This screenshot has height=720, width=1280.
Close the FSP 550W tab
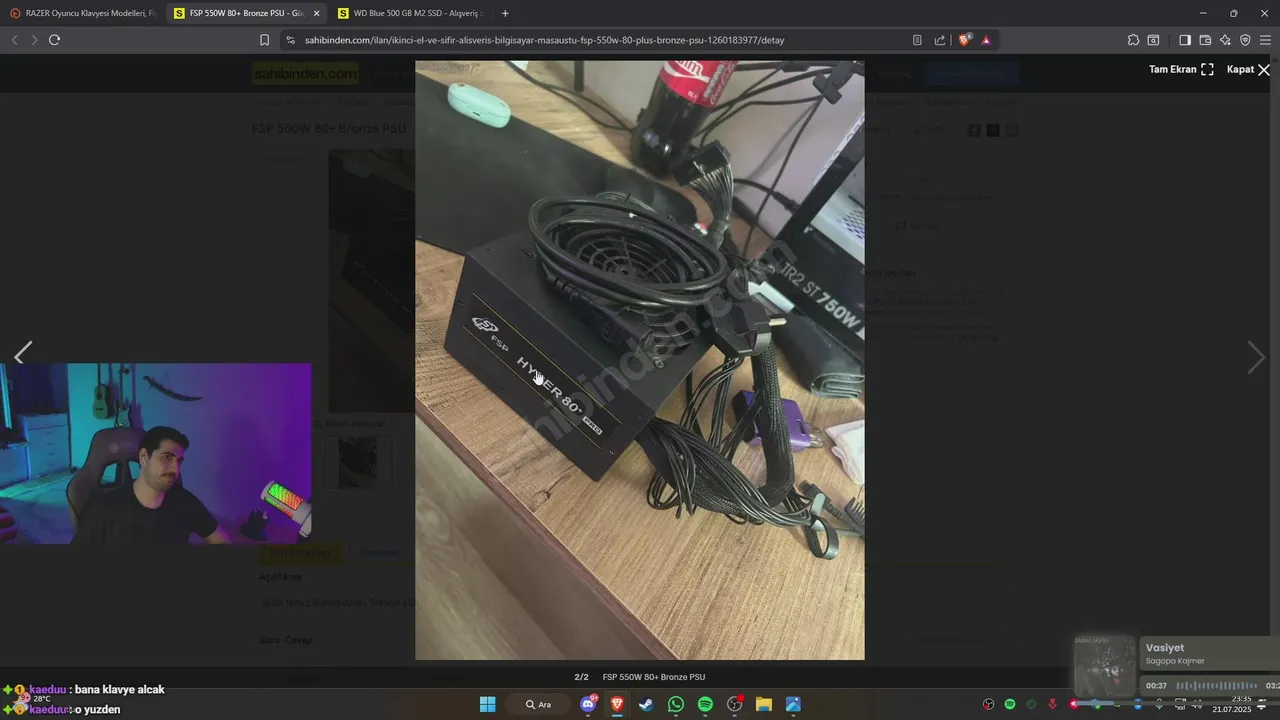316,13
